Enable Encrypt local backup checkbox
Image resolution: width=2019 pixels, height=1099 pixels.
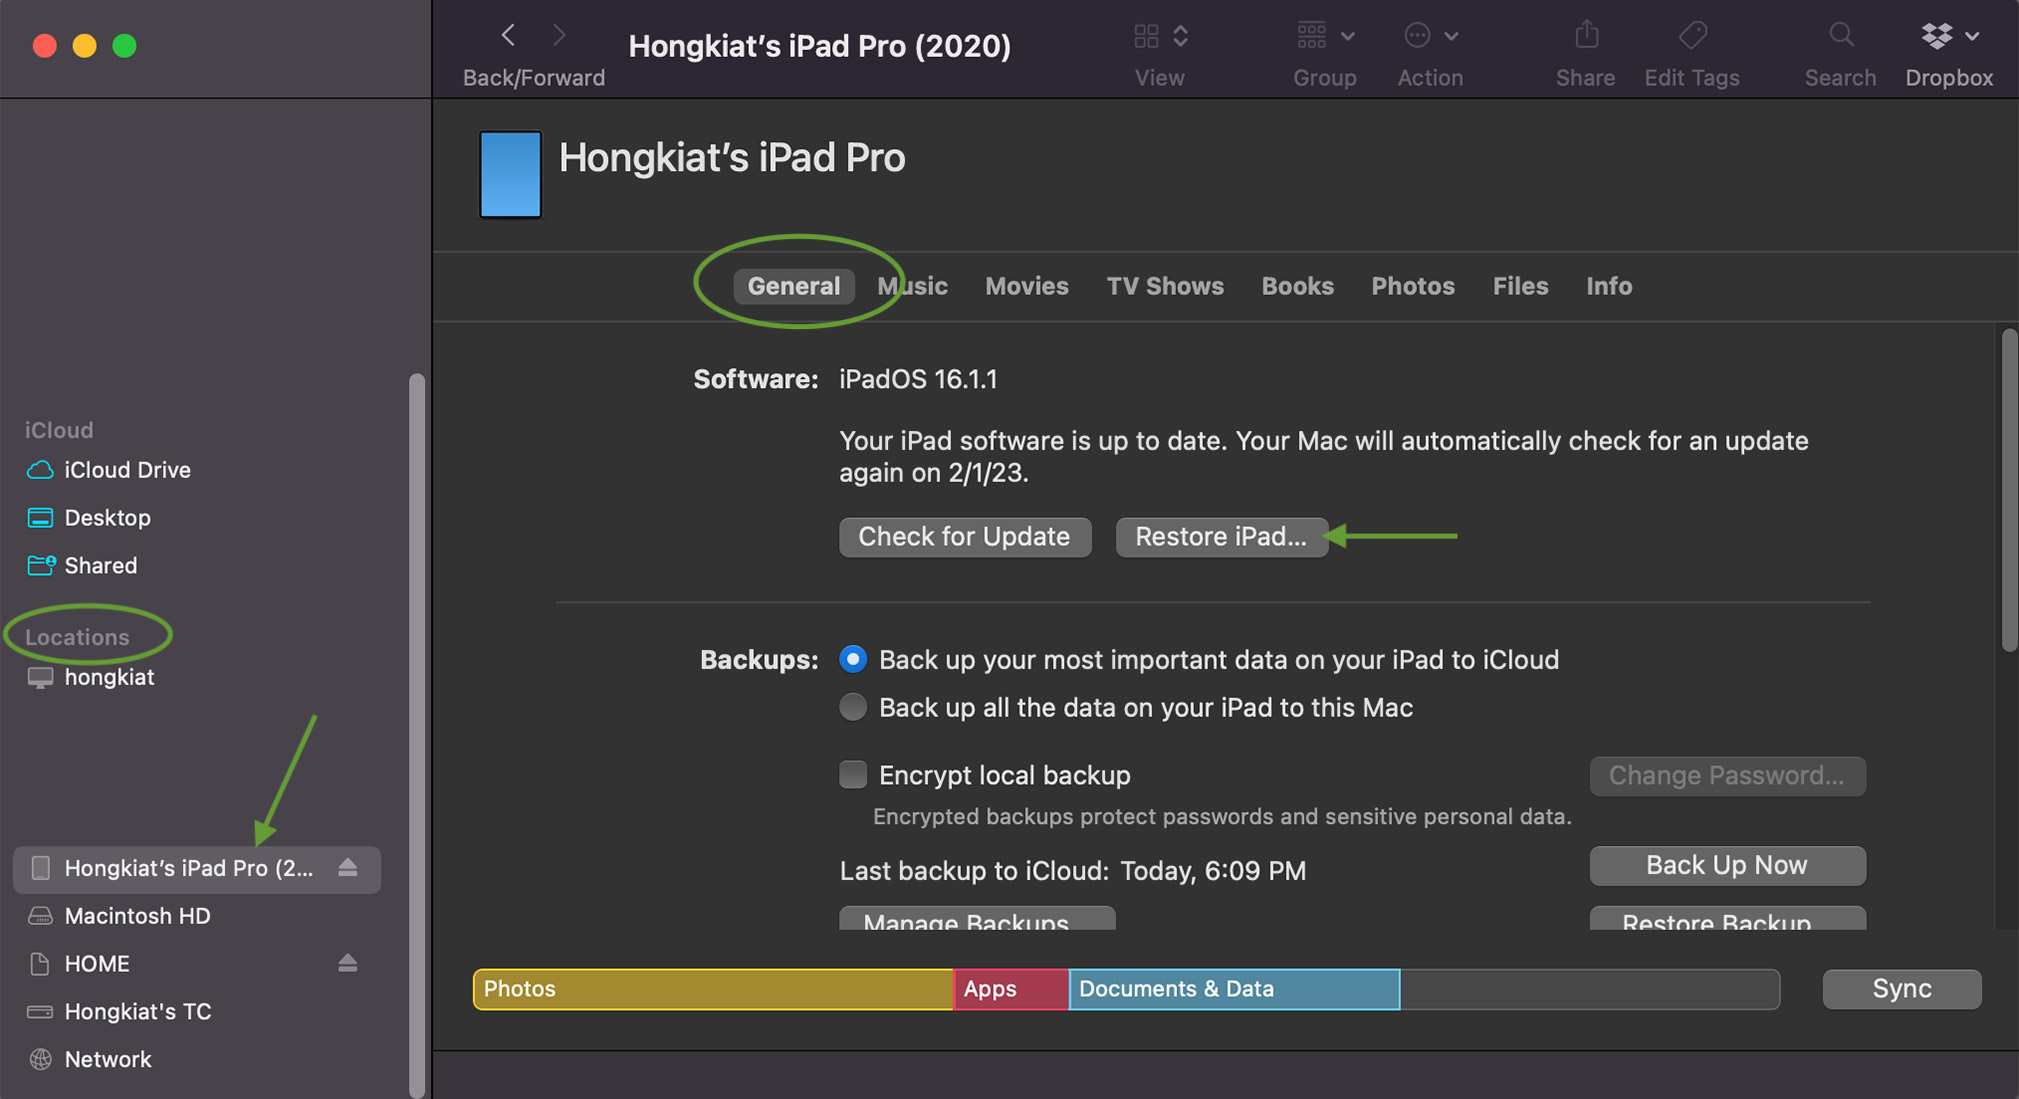[x=851, y=774]
